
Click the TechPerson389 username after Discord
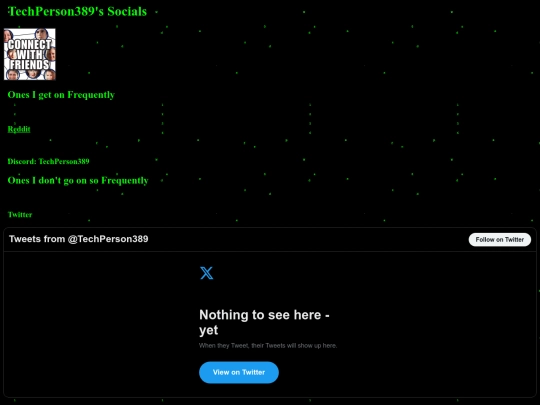tap(64, 161)
